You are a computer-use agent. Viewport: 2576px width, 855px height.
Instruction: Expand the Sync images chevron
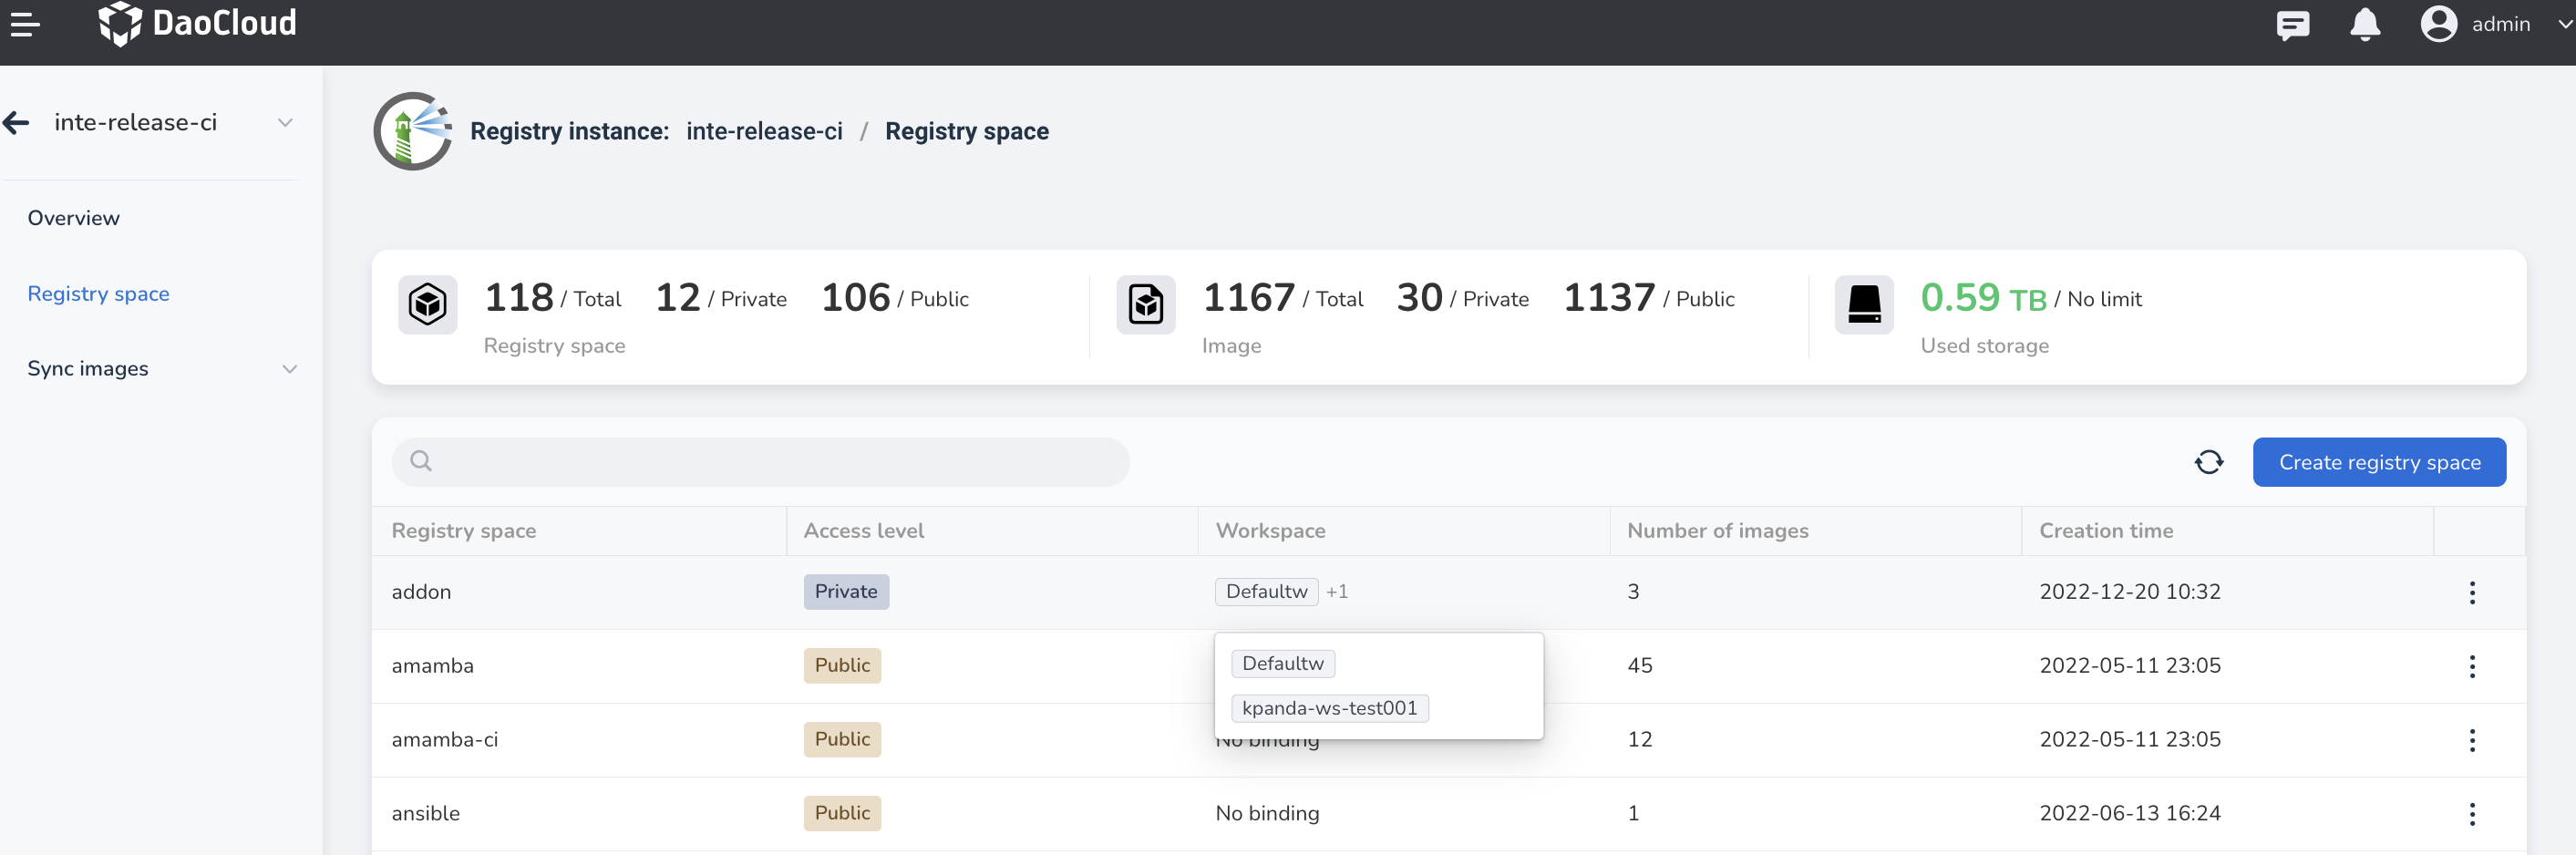tap(290, 369)
